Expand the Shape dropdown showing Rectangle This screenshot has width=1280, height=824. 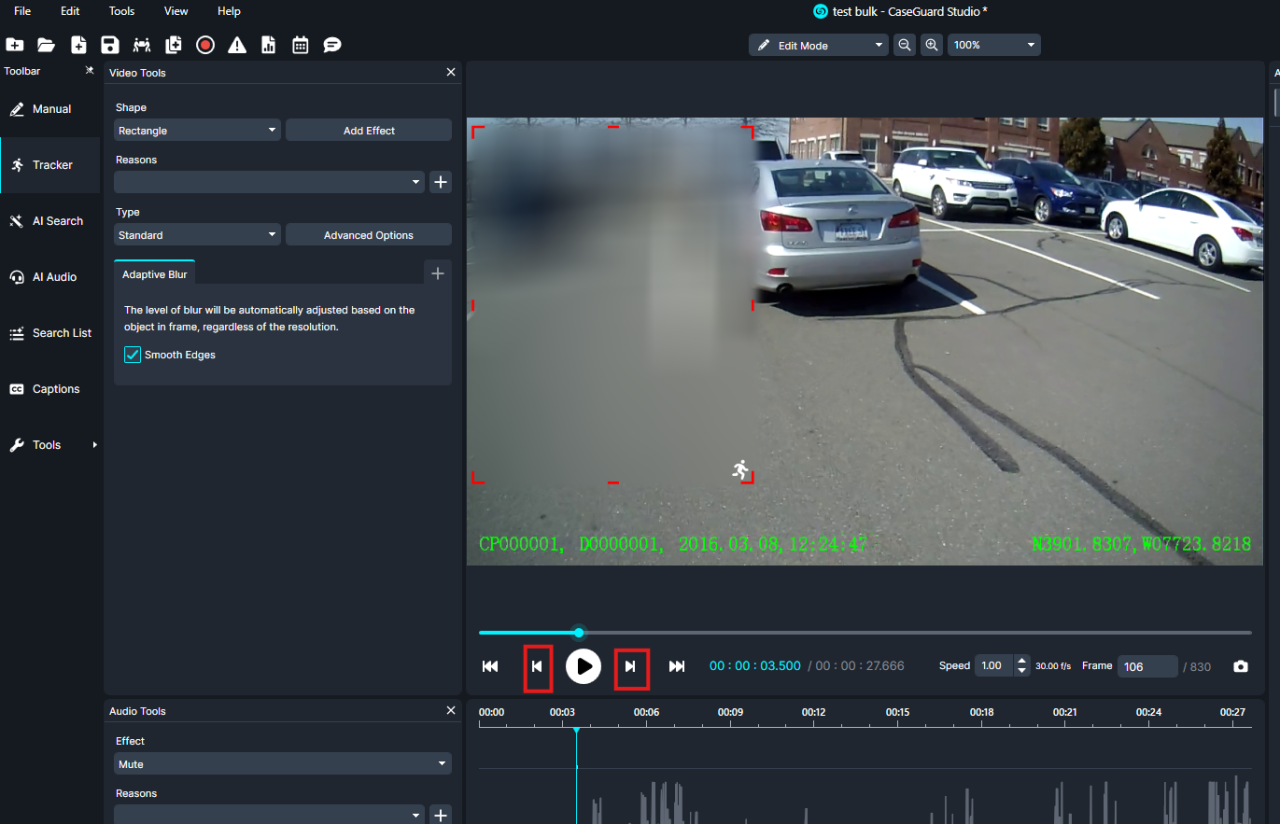[197, 131]
